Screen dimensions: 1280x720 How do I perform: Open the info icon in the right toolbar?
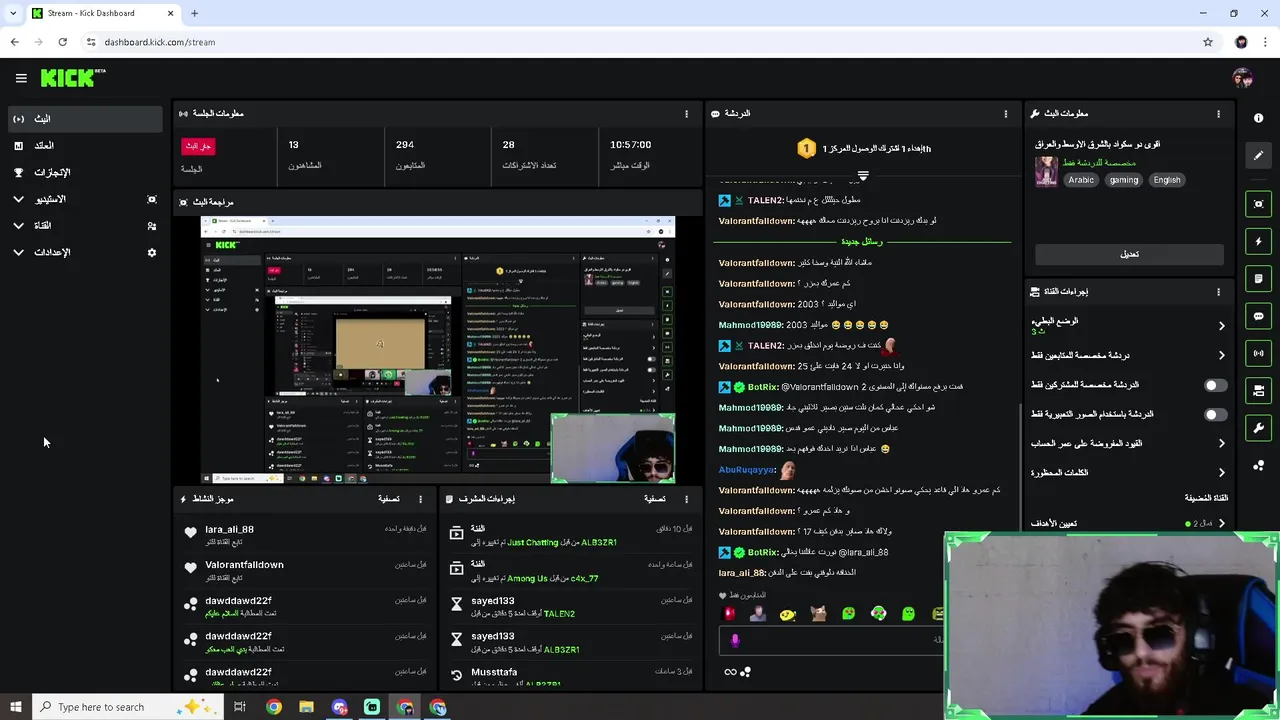(1258, 118)
